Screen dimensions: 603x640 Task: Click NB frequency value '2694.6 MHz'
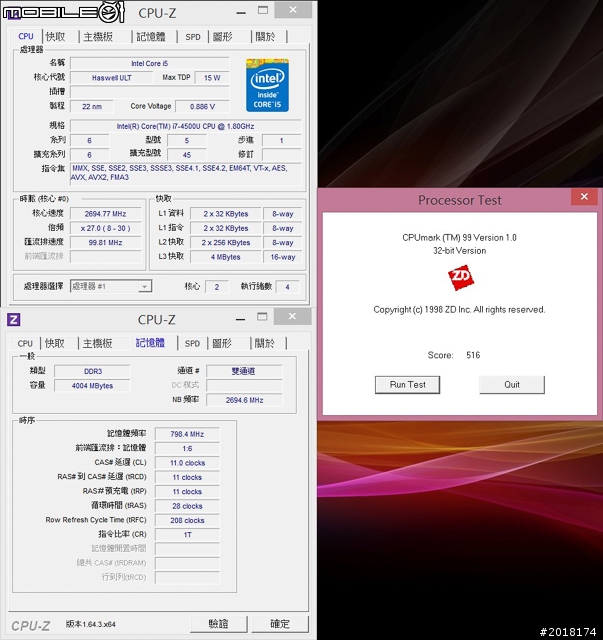coord(244,400)
